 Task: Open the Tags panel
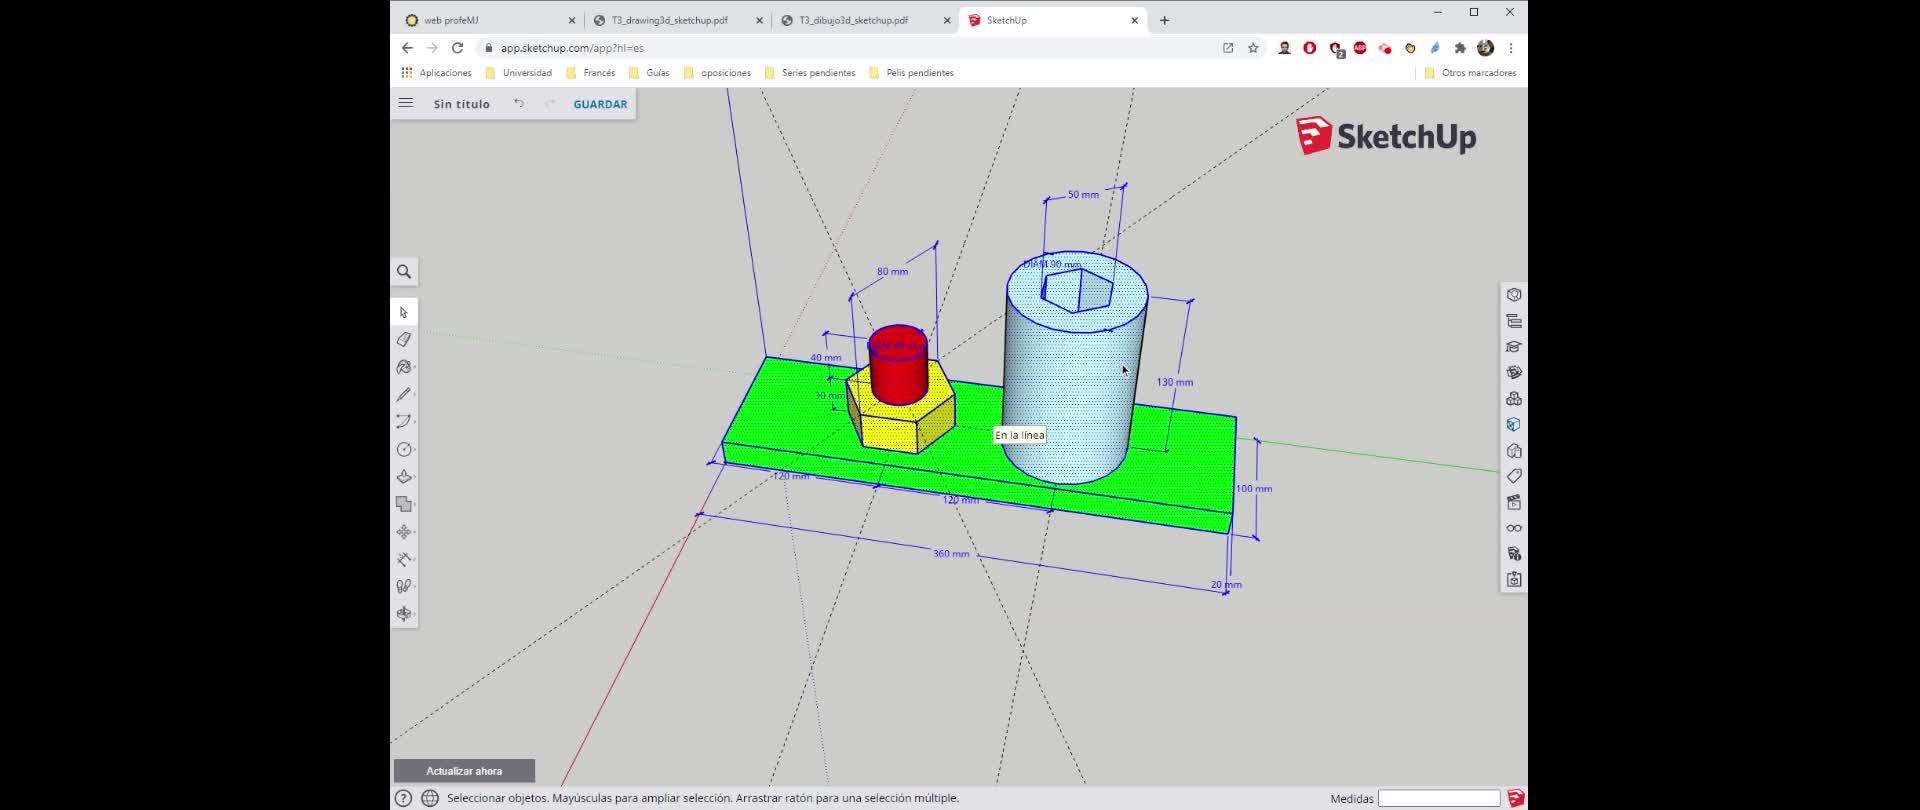pos(1514,476)
